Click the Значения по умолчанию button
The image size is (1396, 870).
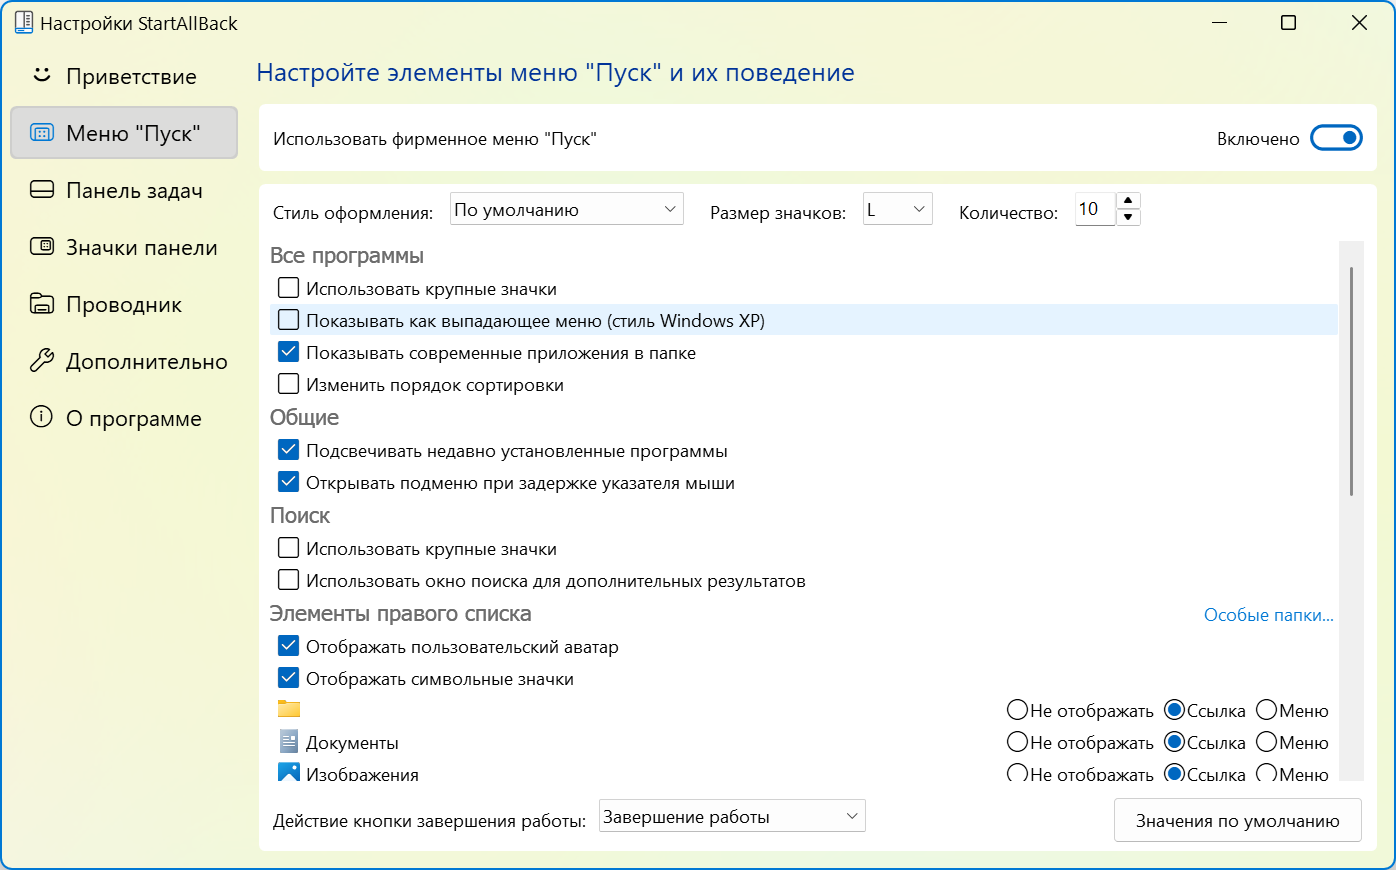[x=1237, y=820]
